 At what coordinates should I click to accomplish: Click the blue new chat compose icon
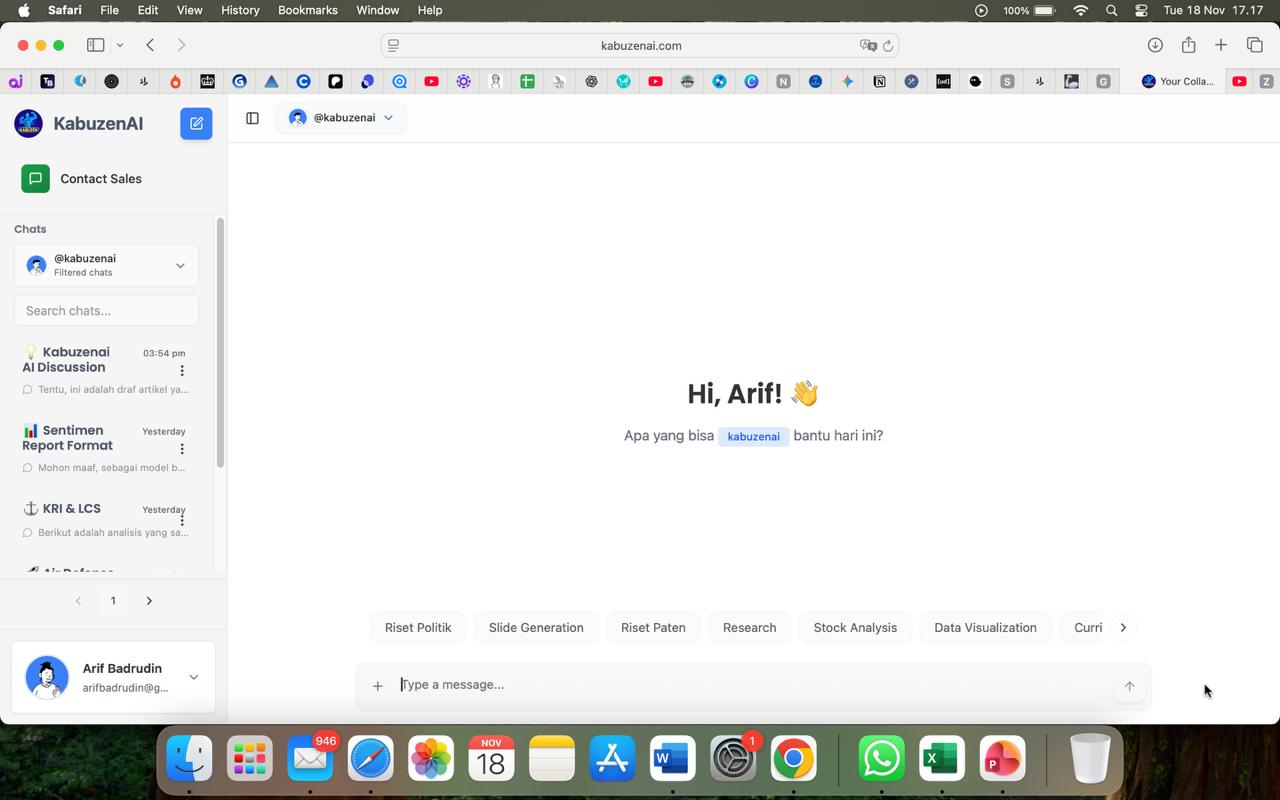coord(196,123)
